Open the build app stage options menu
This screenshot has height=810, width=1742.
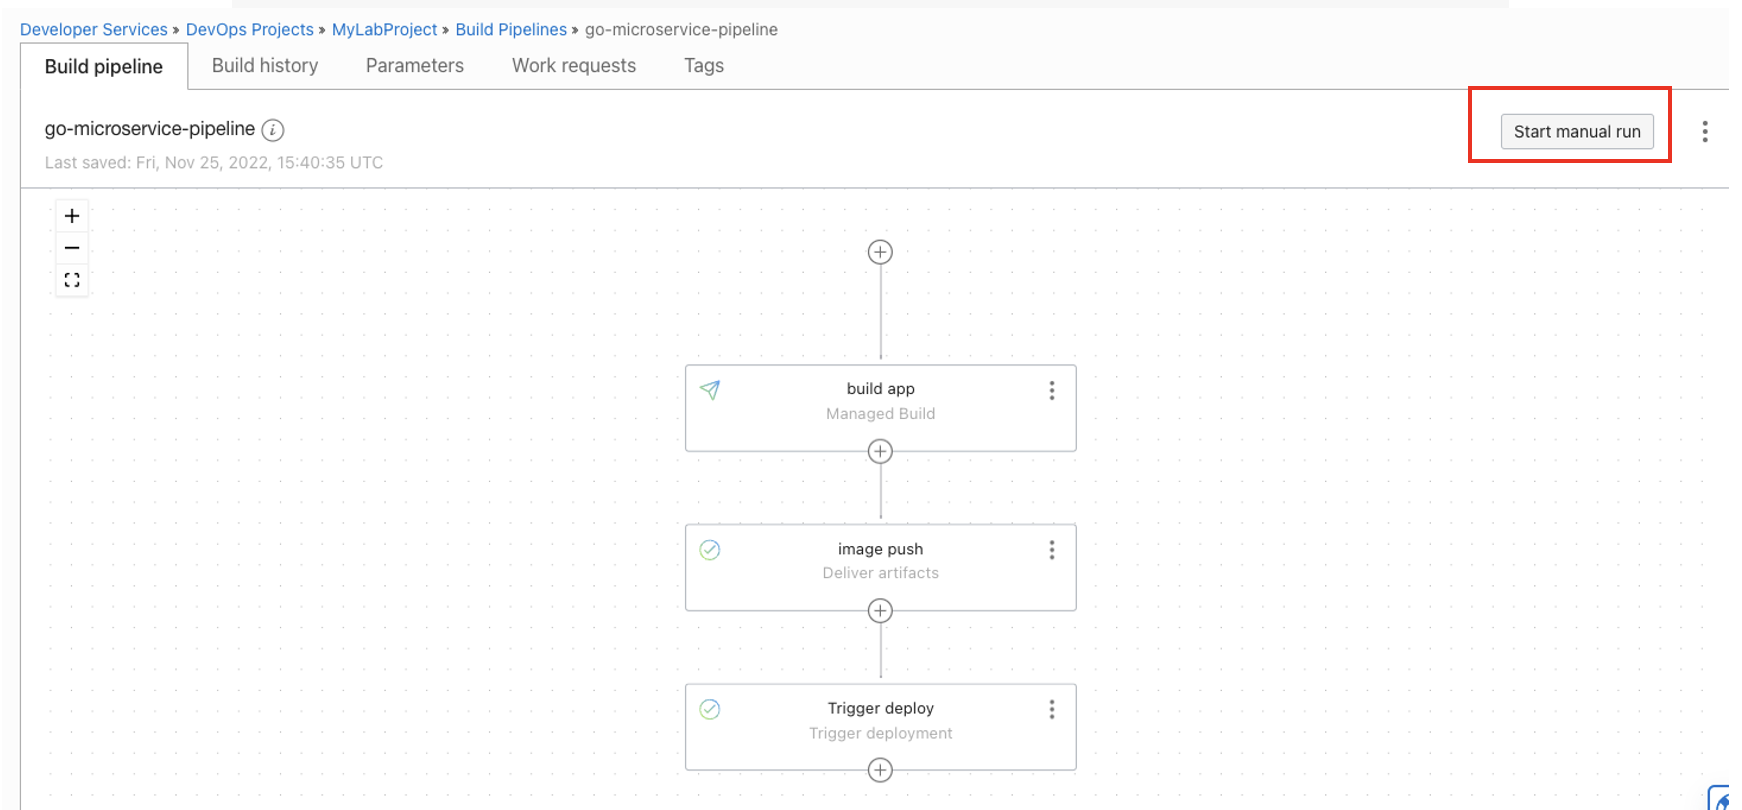(1051, 390)
